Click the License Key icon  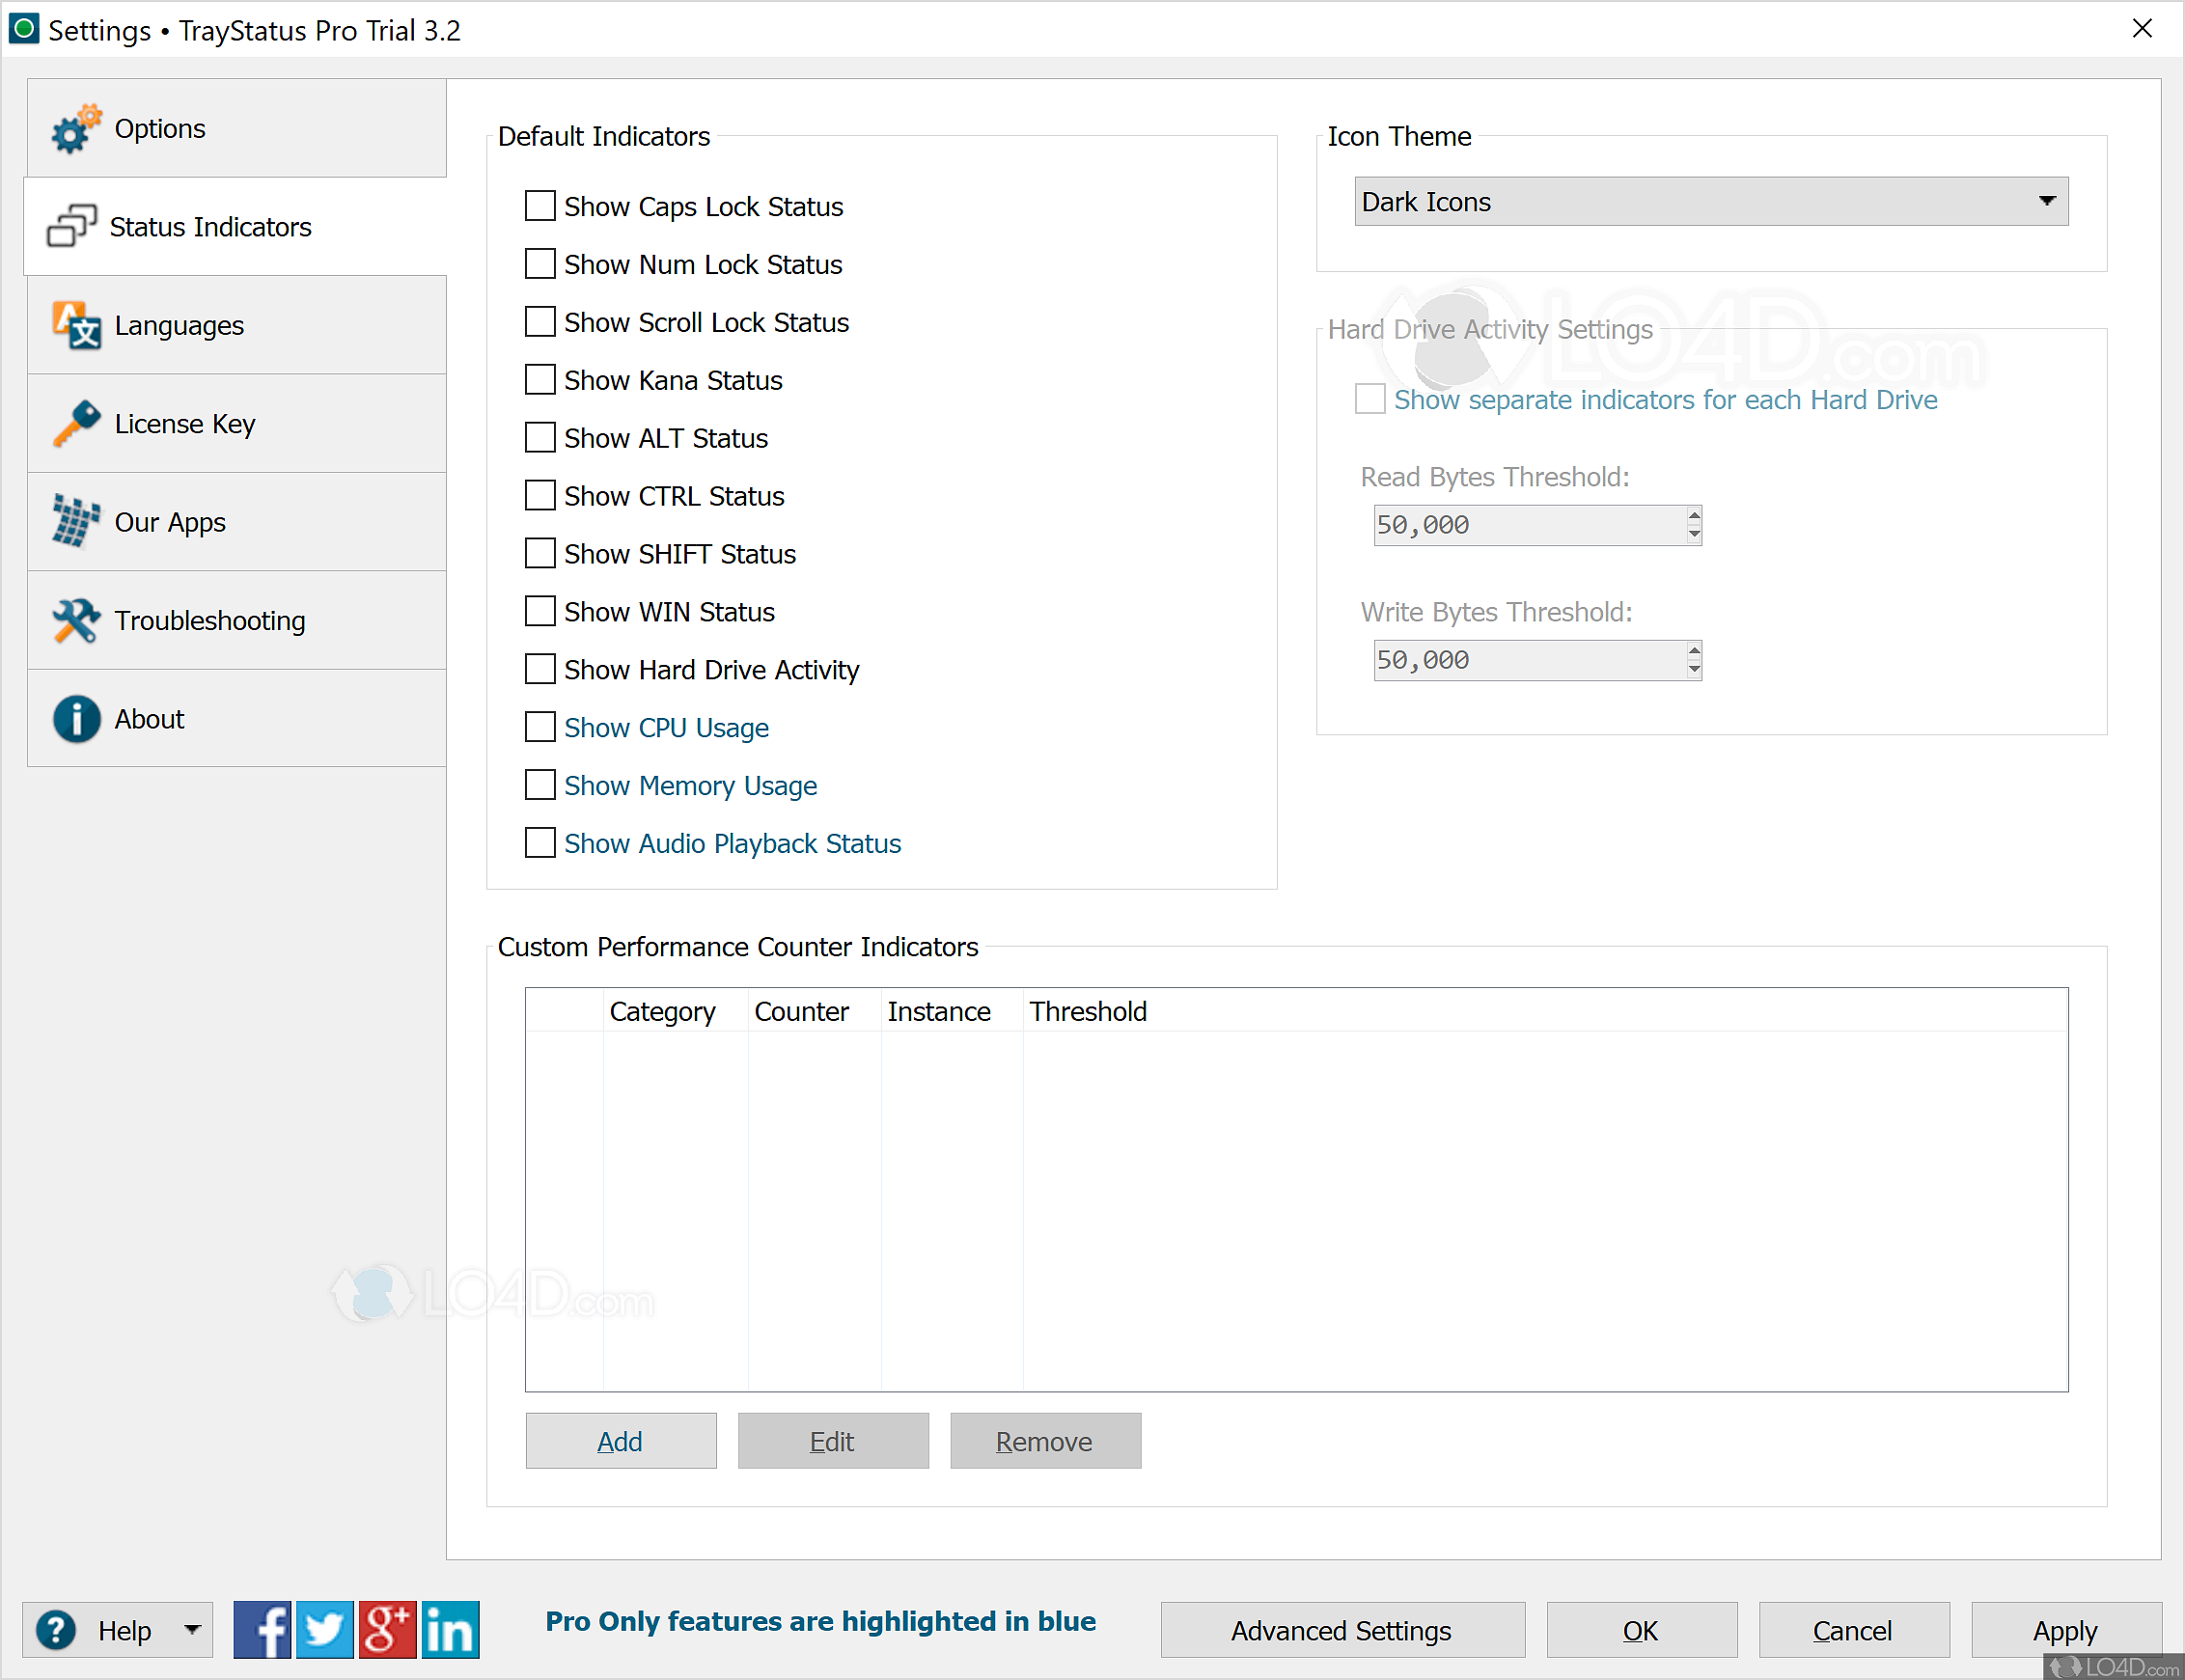76,424
